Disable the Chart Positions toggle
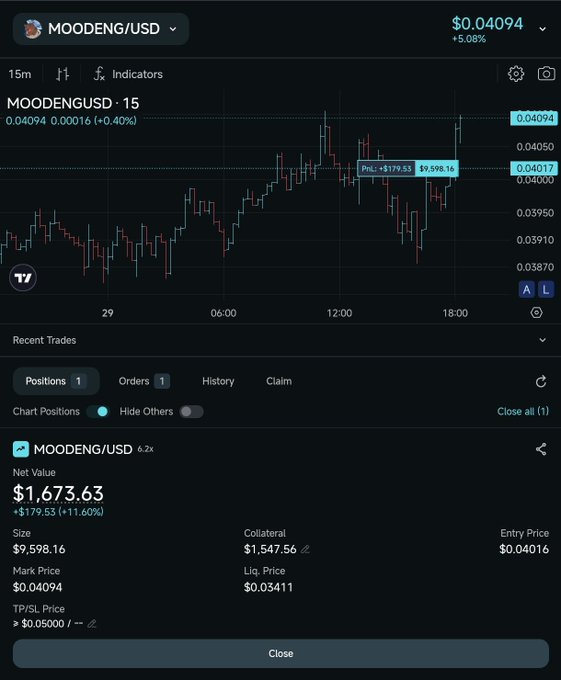Viewport: 561px width, 680px height. click(98, 412)
